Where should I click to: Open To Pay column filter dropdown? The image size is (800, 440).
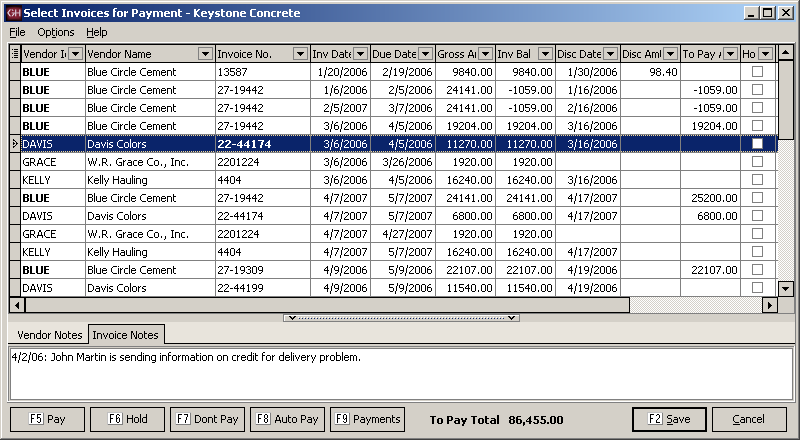coord(730,54)
